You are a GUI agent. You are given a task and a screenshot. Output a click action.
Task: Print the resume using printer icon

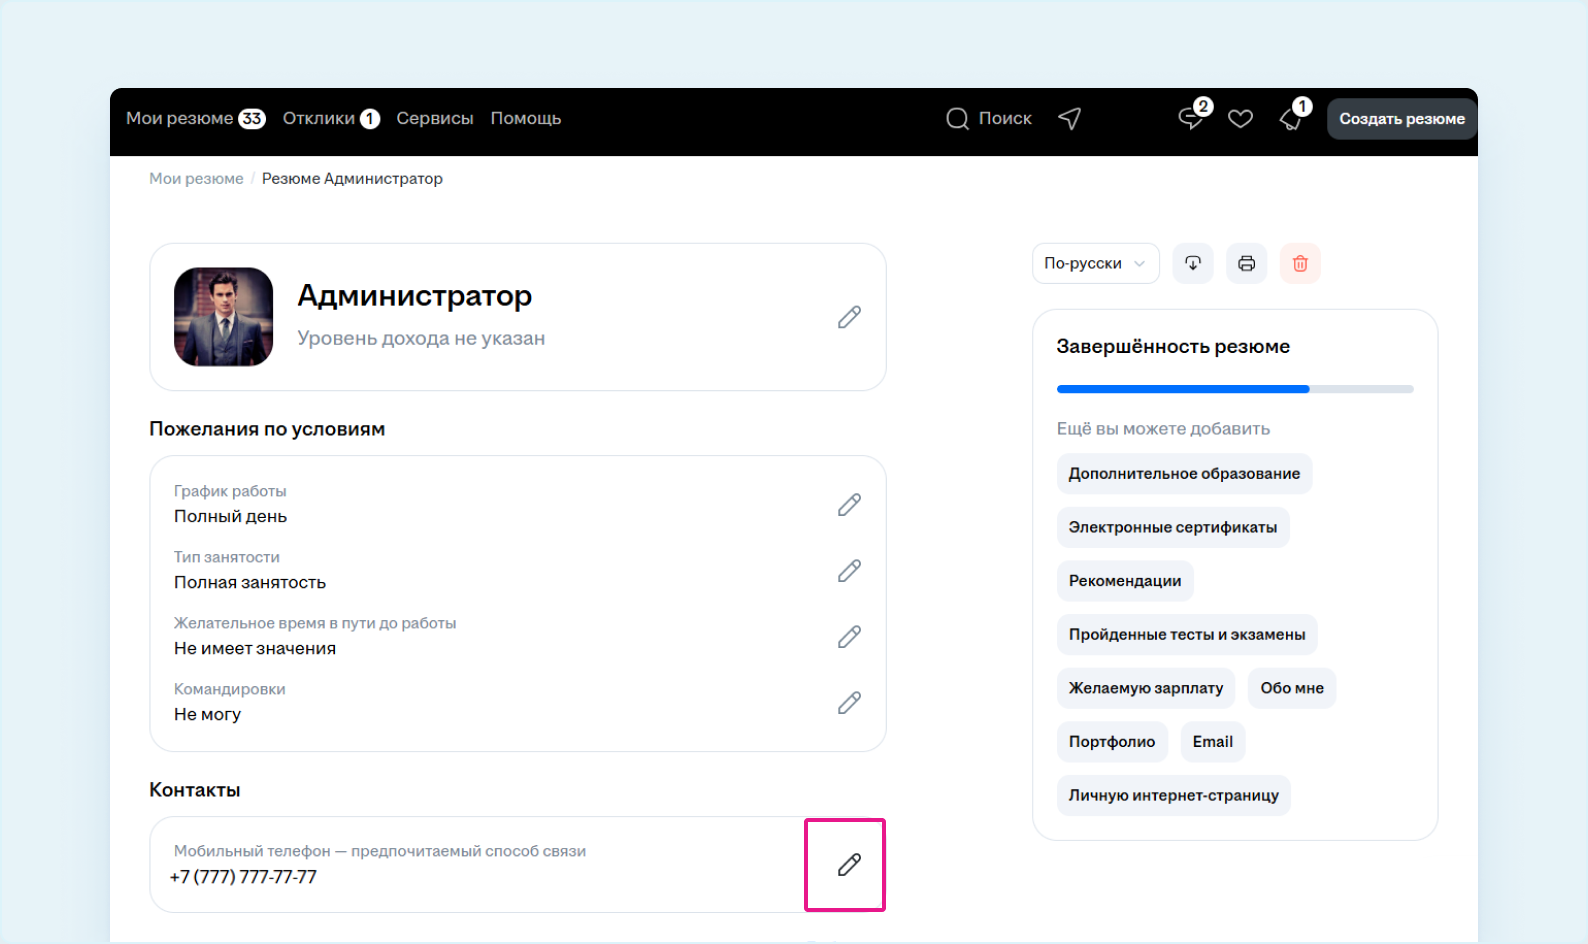[x=1247, y=263]
